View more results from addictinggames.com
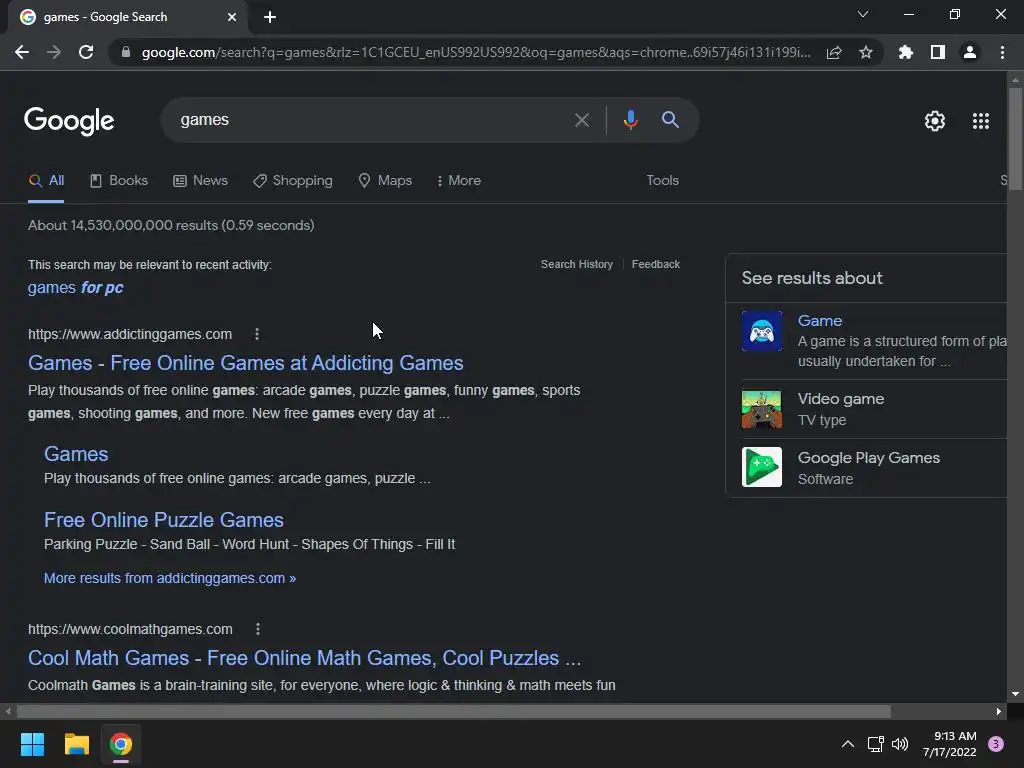This screenshot has width=1024, height=768. (170, 579)
